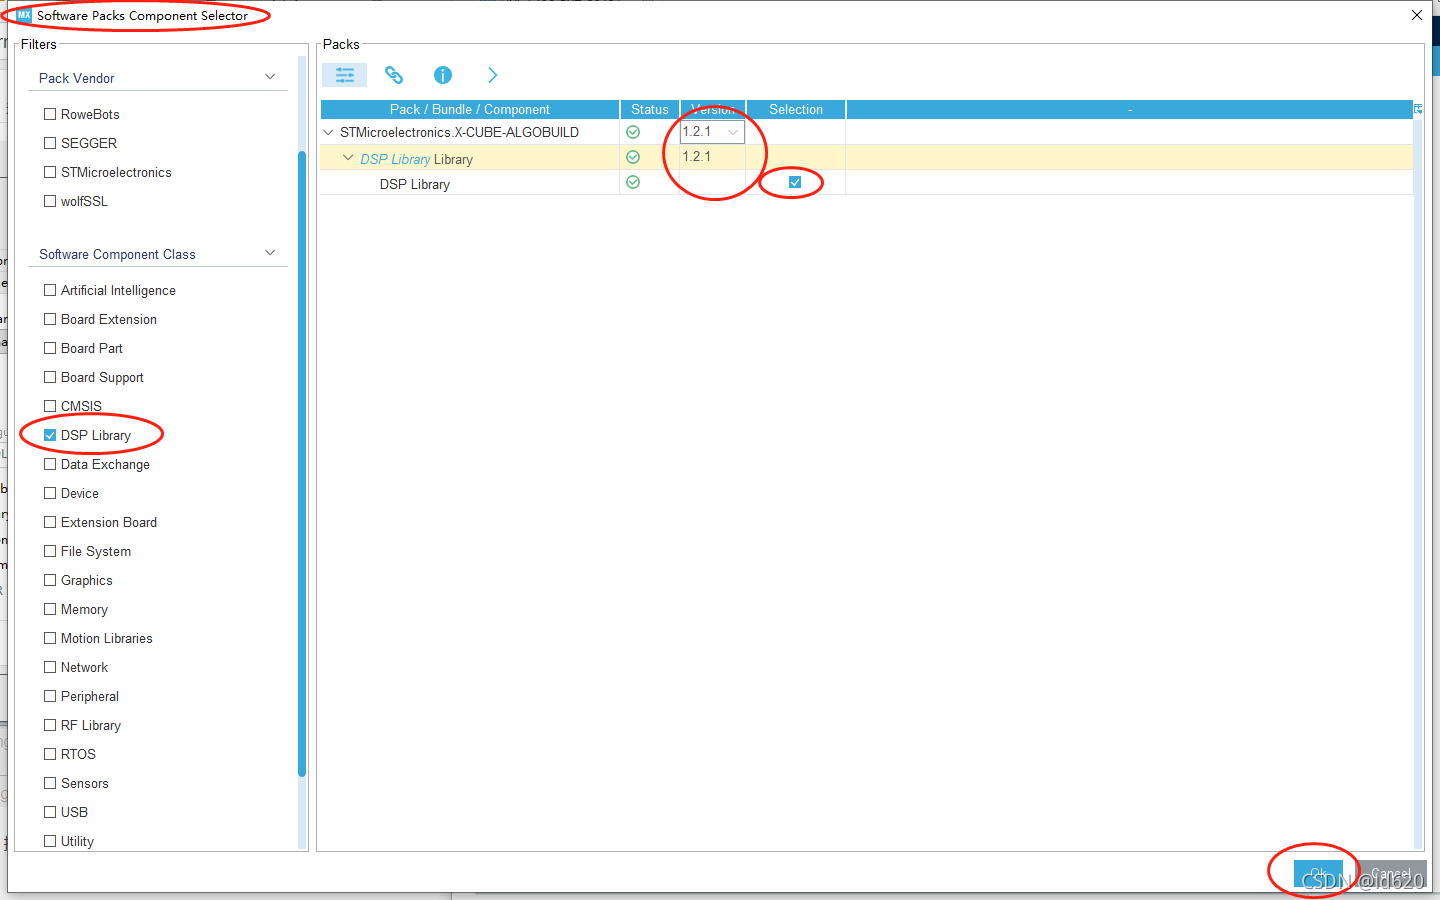1440x900 pixels.
Task: Click the Selection column header
Action: click(796, 109)
